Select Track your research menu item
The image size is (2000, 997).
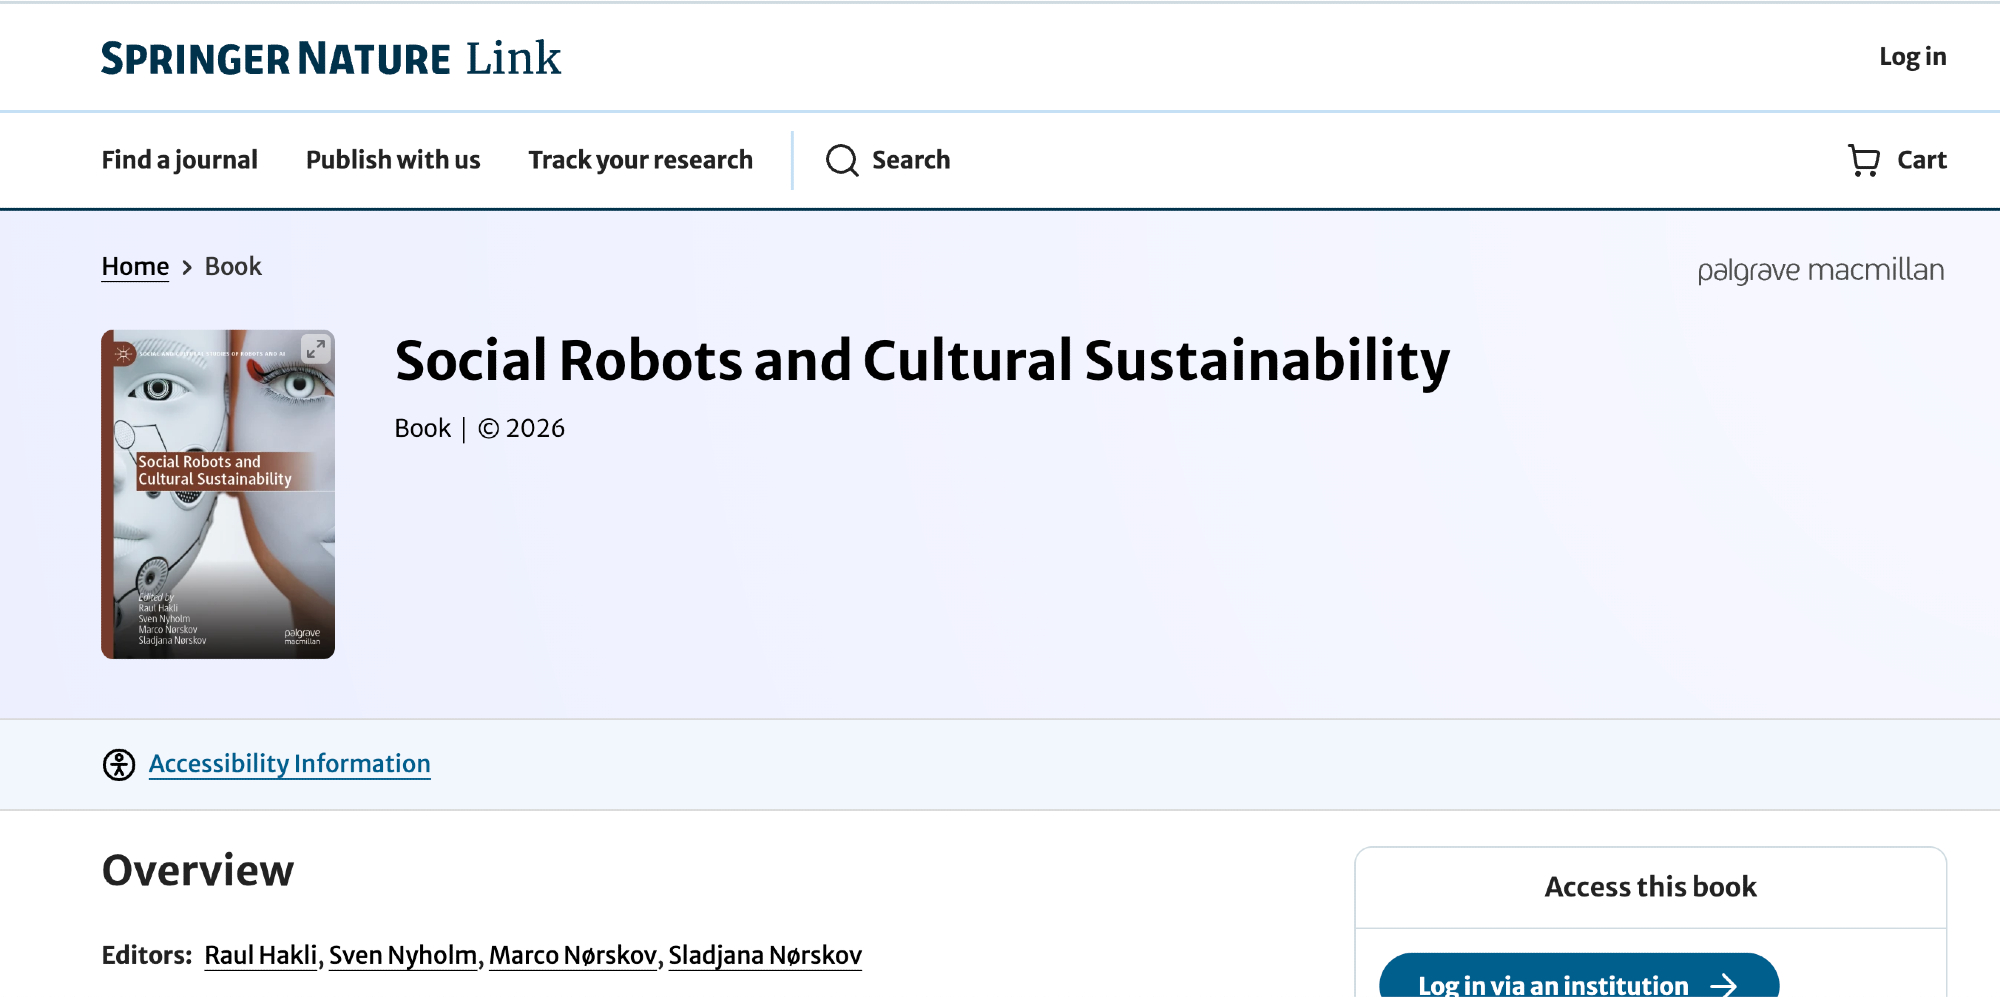tap(640, 160)
